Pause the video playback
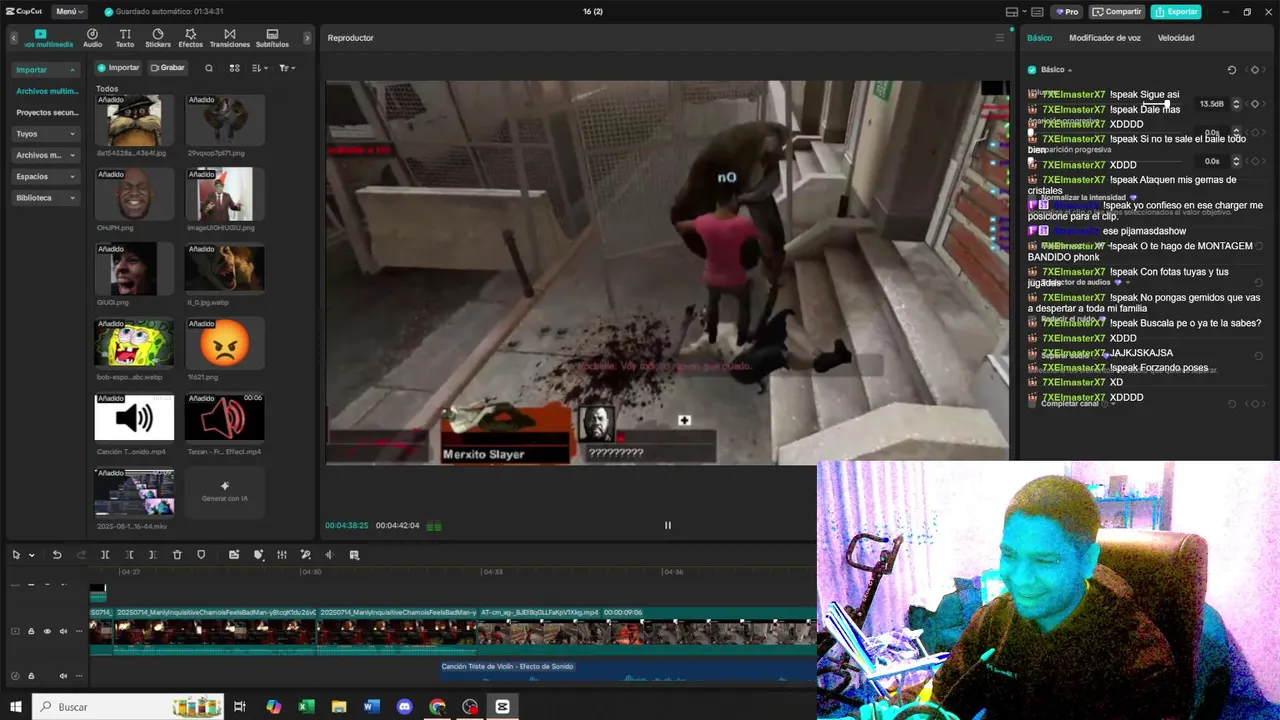1280x720 pixels. (x=668, y=525)
